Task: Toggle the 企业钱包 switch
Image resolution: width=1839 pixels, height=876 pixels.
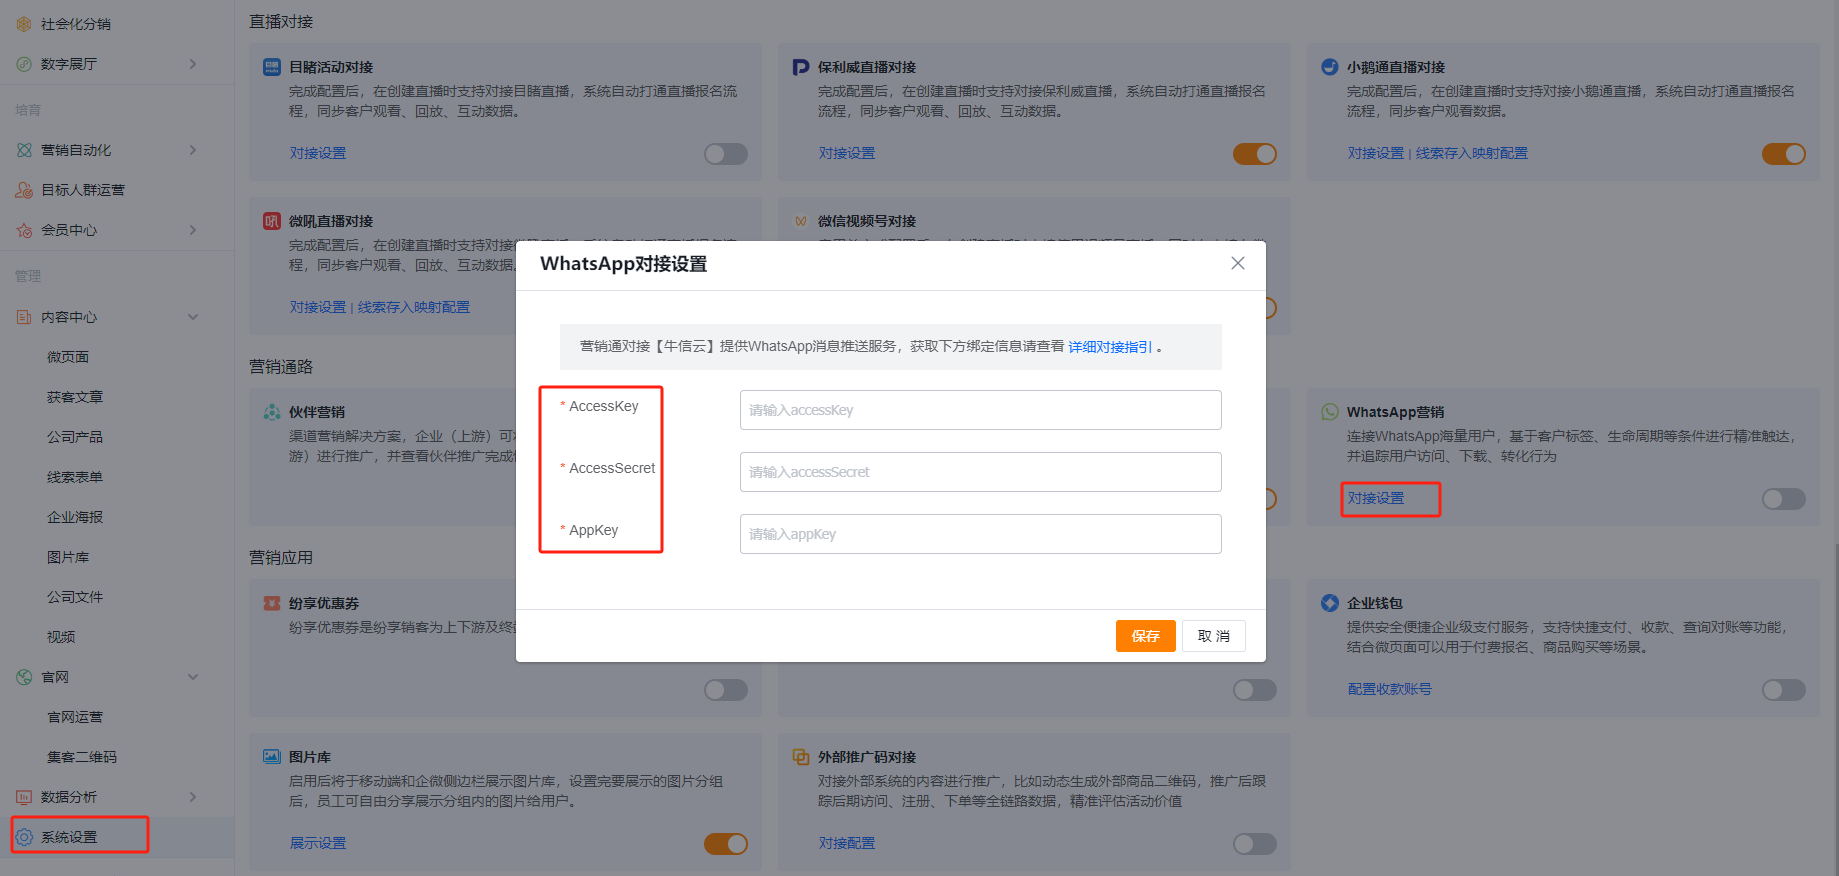Action: pyautogui.click(x=1784, y=690)
